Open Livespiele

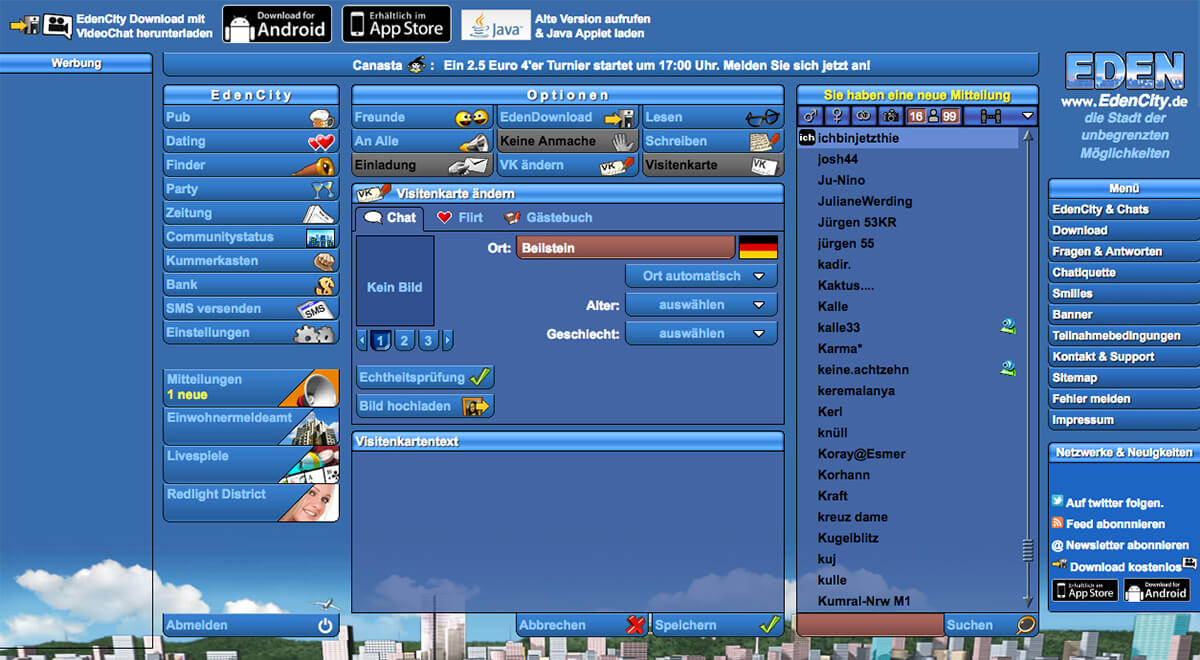251,464
